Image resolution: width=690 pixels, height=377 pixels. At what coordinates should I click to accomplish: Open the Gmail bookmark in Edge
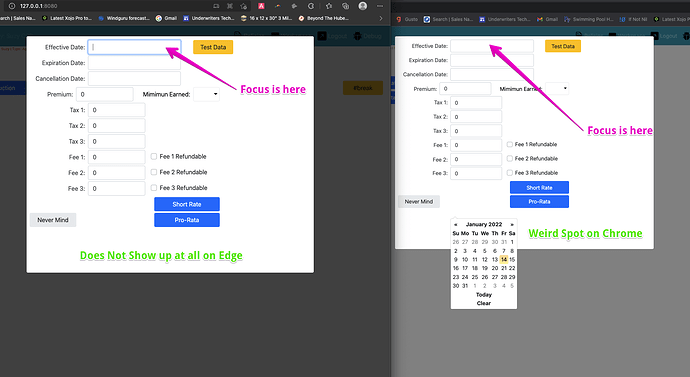(x=166, y=18)
